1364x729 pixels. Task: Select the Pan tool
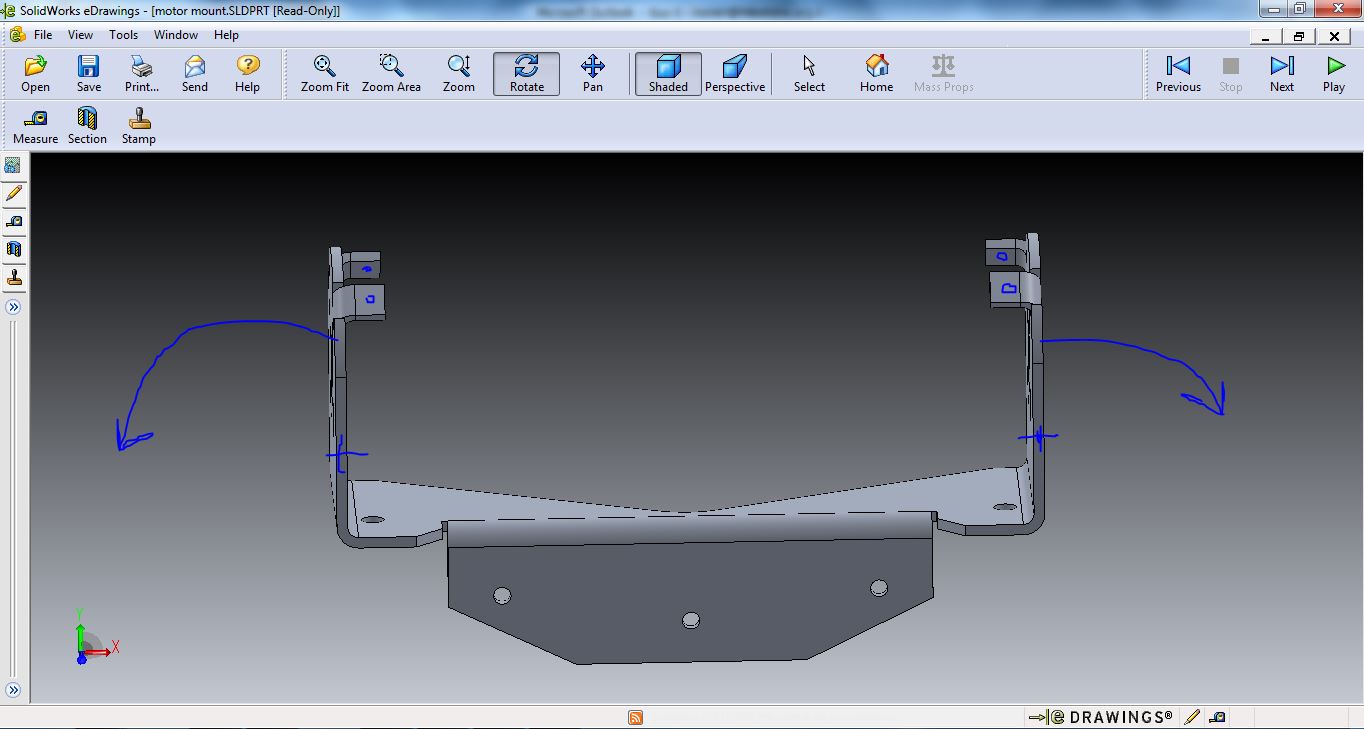tap(593, 74)
